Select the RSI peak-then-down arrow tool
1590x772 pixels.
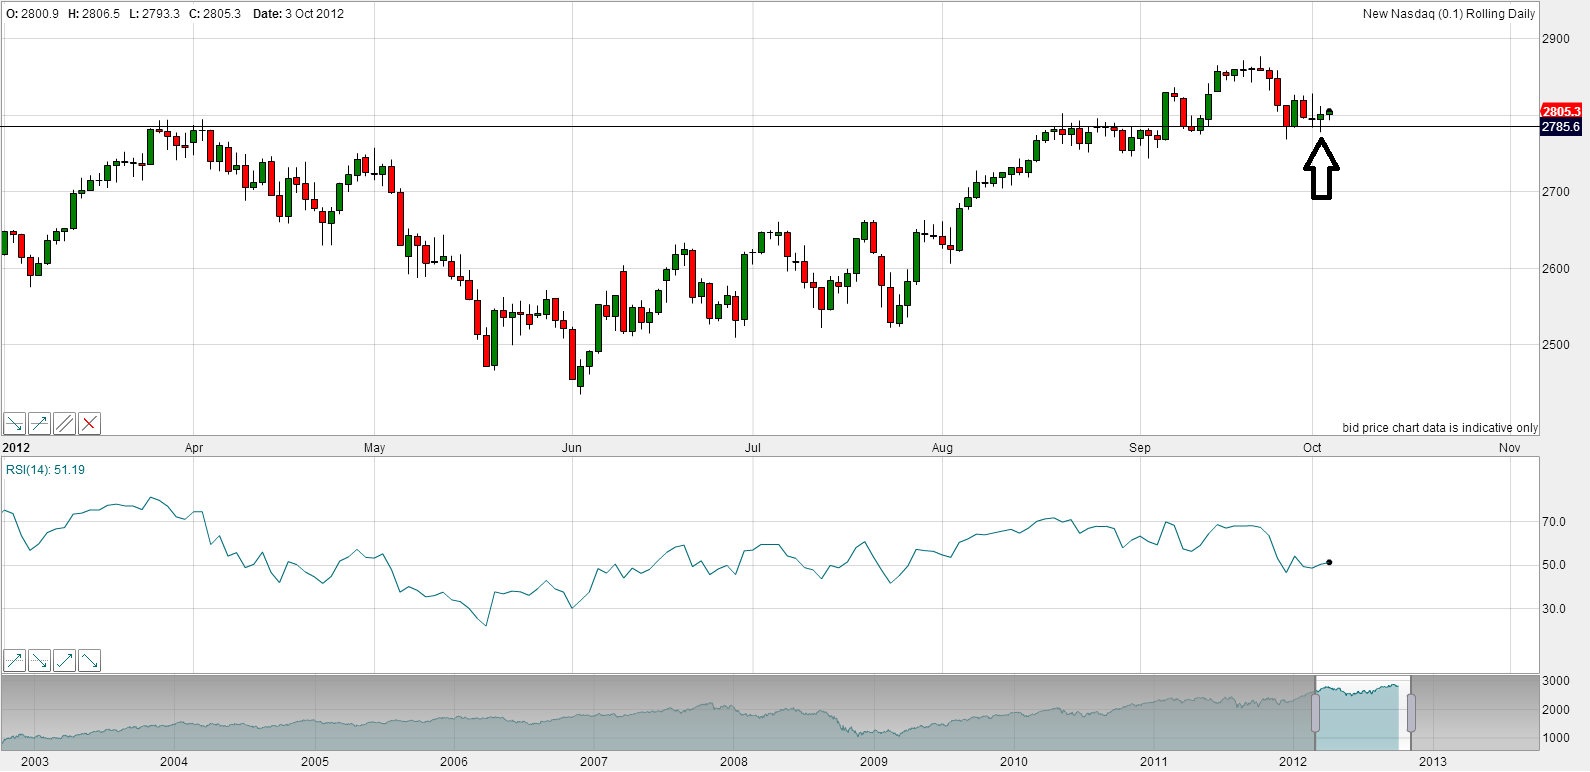coord(90,661)
